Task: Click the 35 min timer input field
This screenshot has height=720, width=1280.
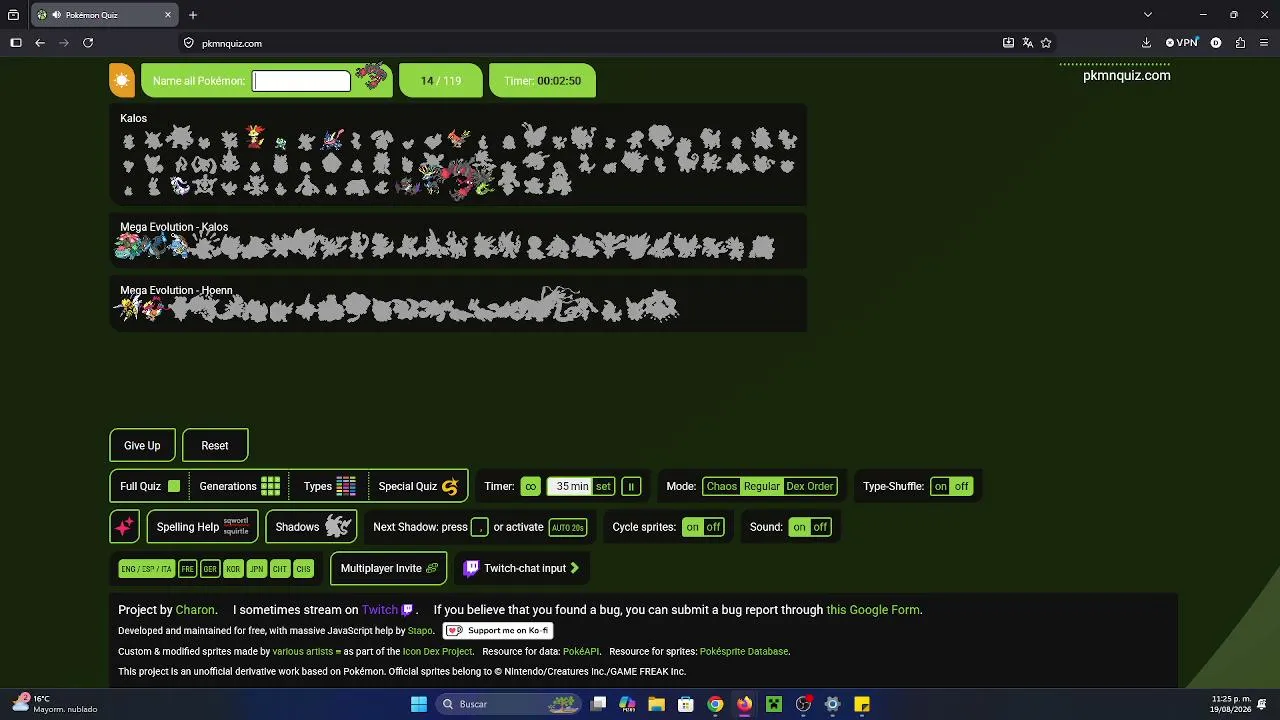Action: [570, 487]
